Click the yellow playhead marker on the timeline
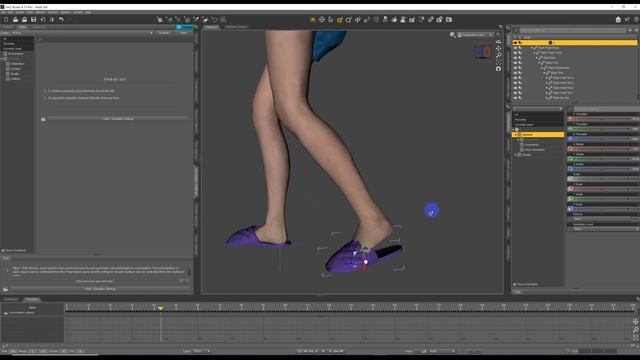Image resolution: width=640 pixels, height=360 pixels. pos(161,308)
